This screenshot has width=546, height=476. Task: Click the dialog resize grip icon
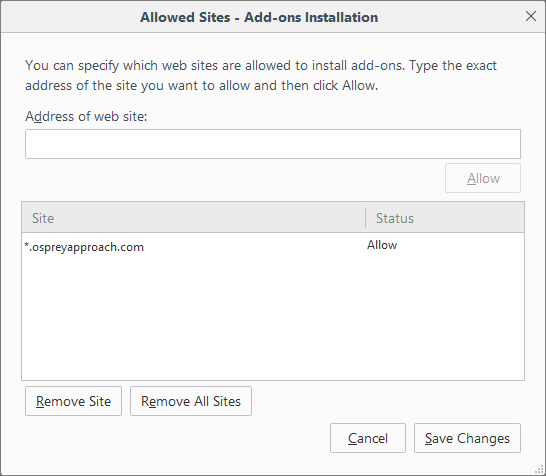[x=540, y=470]
